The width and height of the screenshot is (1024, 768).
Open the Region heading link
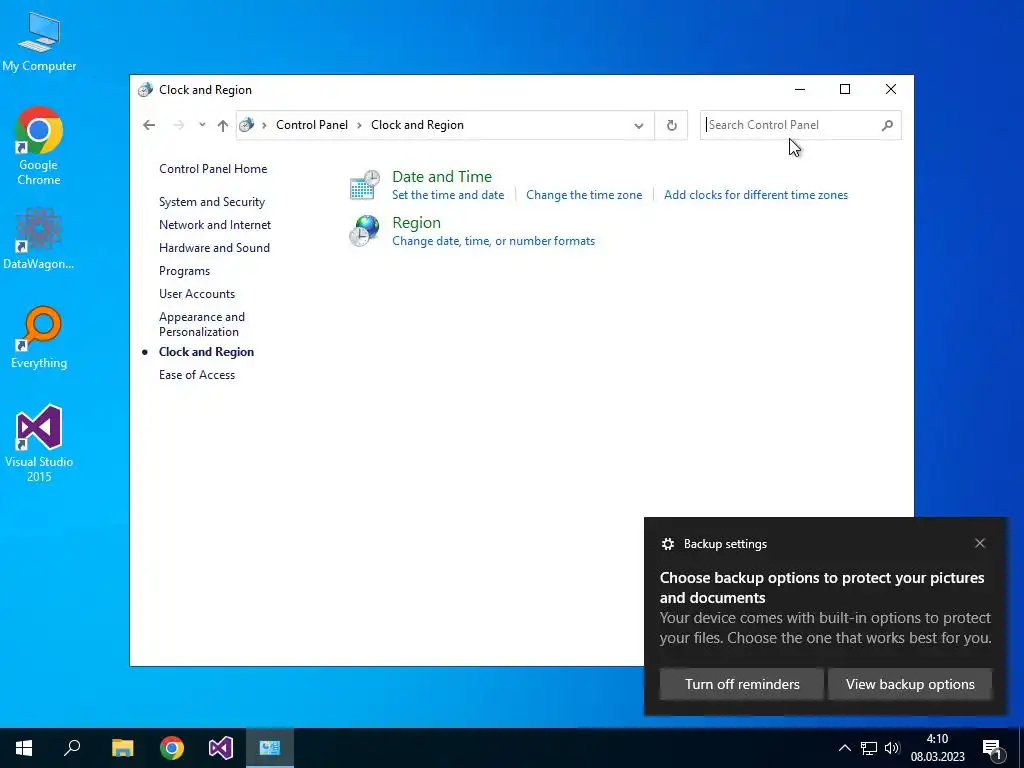[x=416, y=223]
